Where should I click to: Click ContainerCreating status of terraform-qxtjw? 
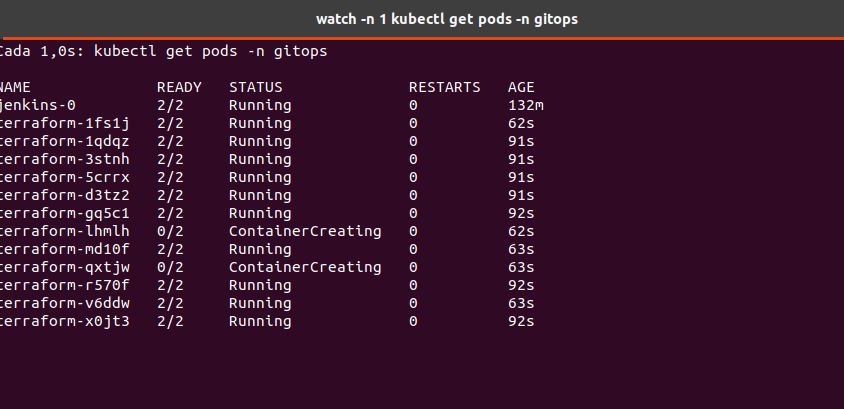click(305, 267)
